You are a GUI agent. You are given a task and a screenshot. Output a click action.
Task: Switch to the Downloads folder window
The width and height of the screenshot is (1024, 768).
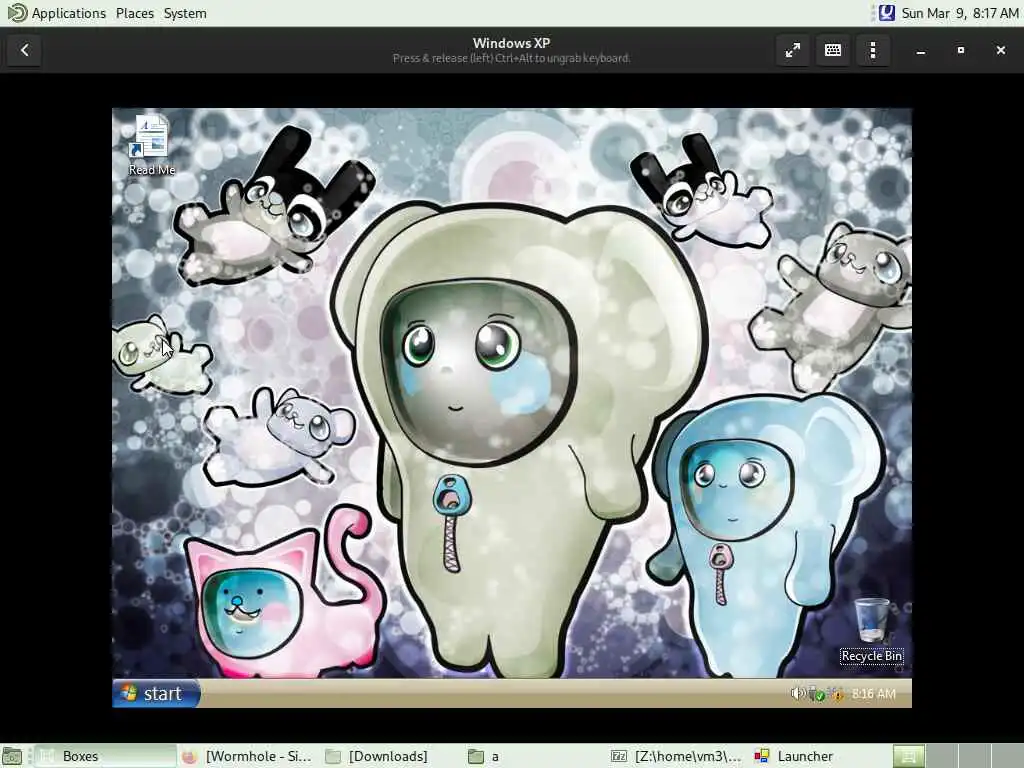[392, 756]
